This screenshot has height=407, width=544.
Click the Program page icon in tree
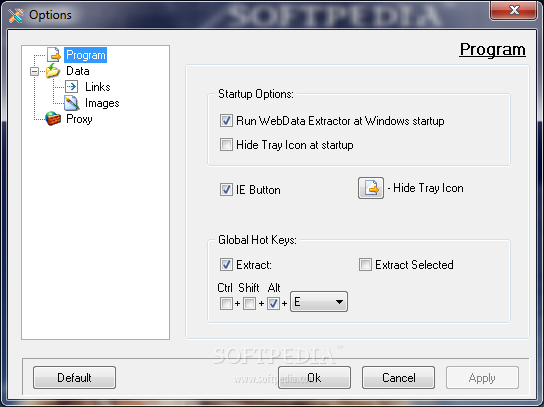click(x=54, y=54)
